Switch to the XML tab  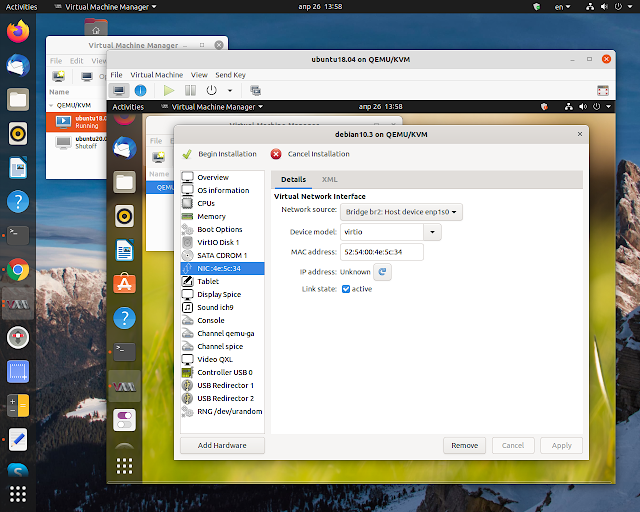tap(329, 180)
